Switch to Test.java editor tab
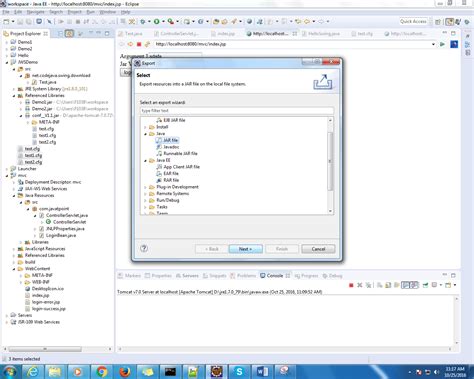The height and width of the screenshot is (379, 474). click(131, 34)
